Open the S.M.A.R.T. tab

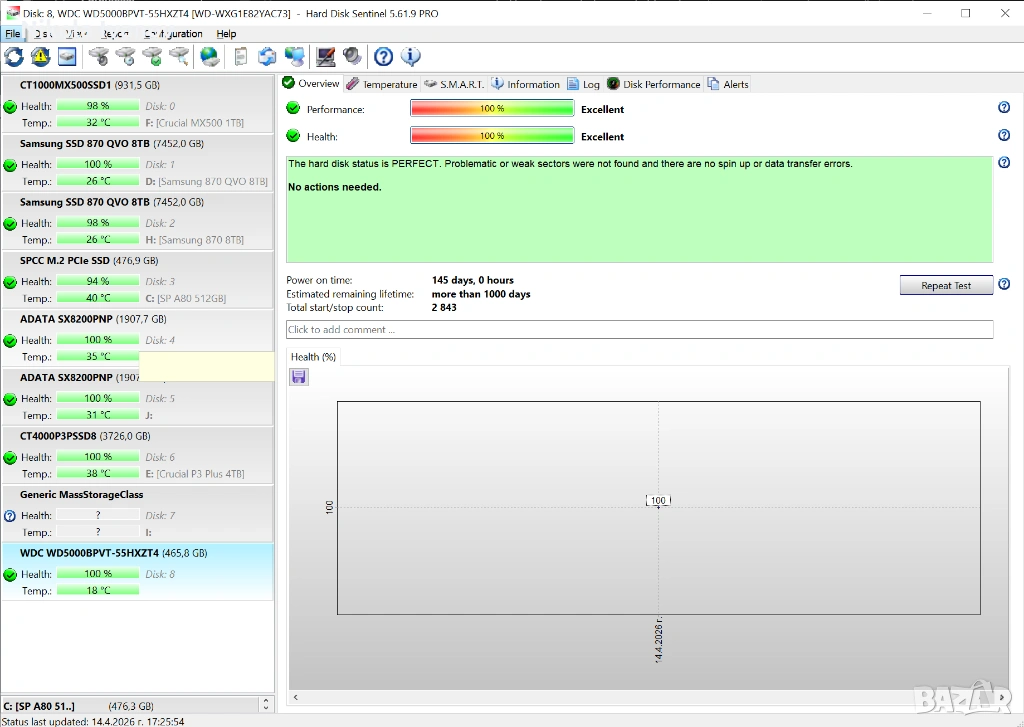(x=455, y=84)
